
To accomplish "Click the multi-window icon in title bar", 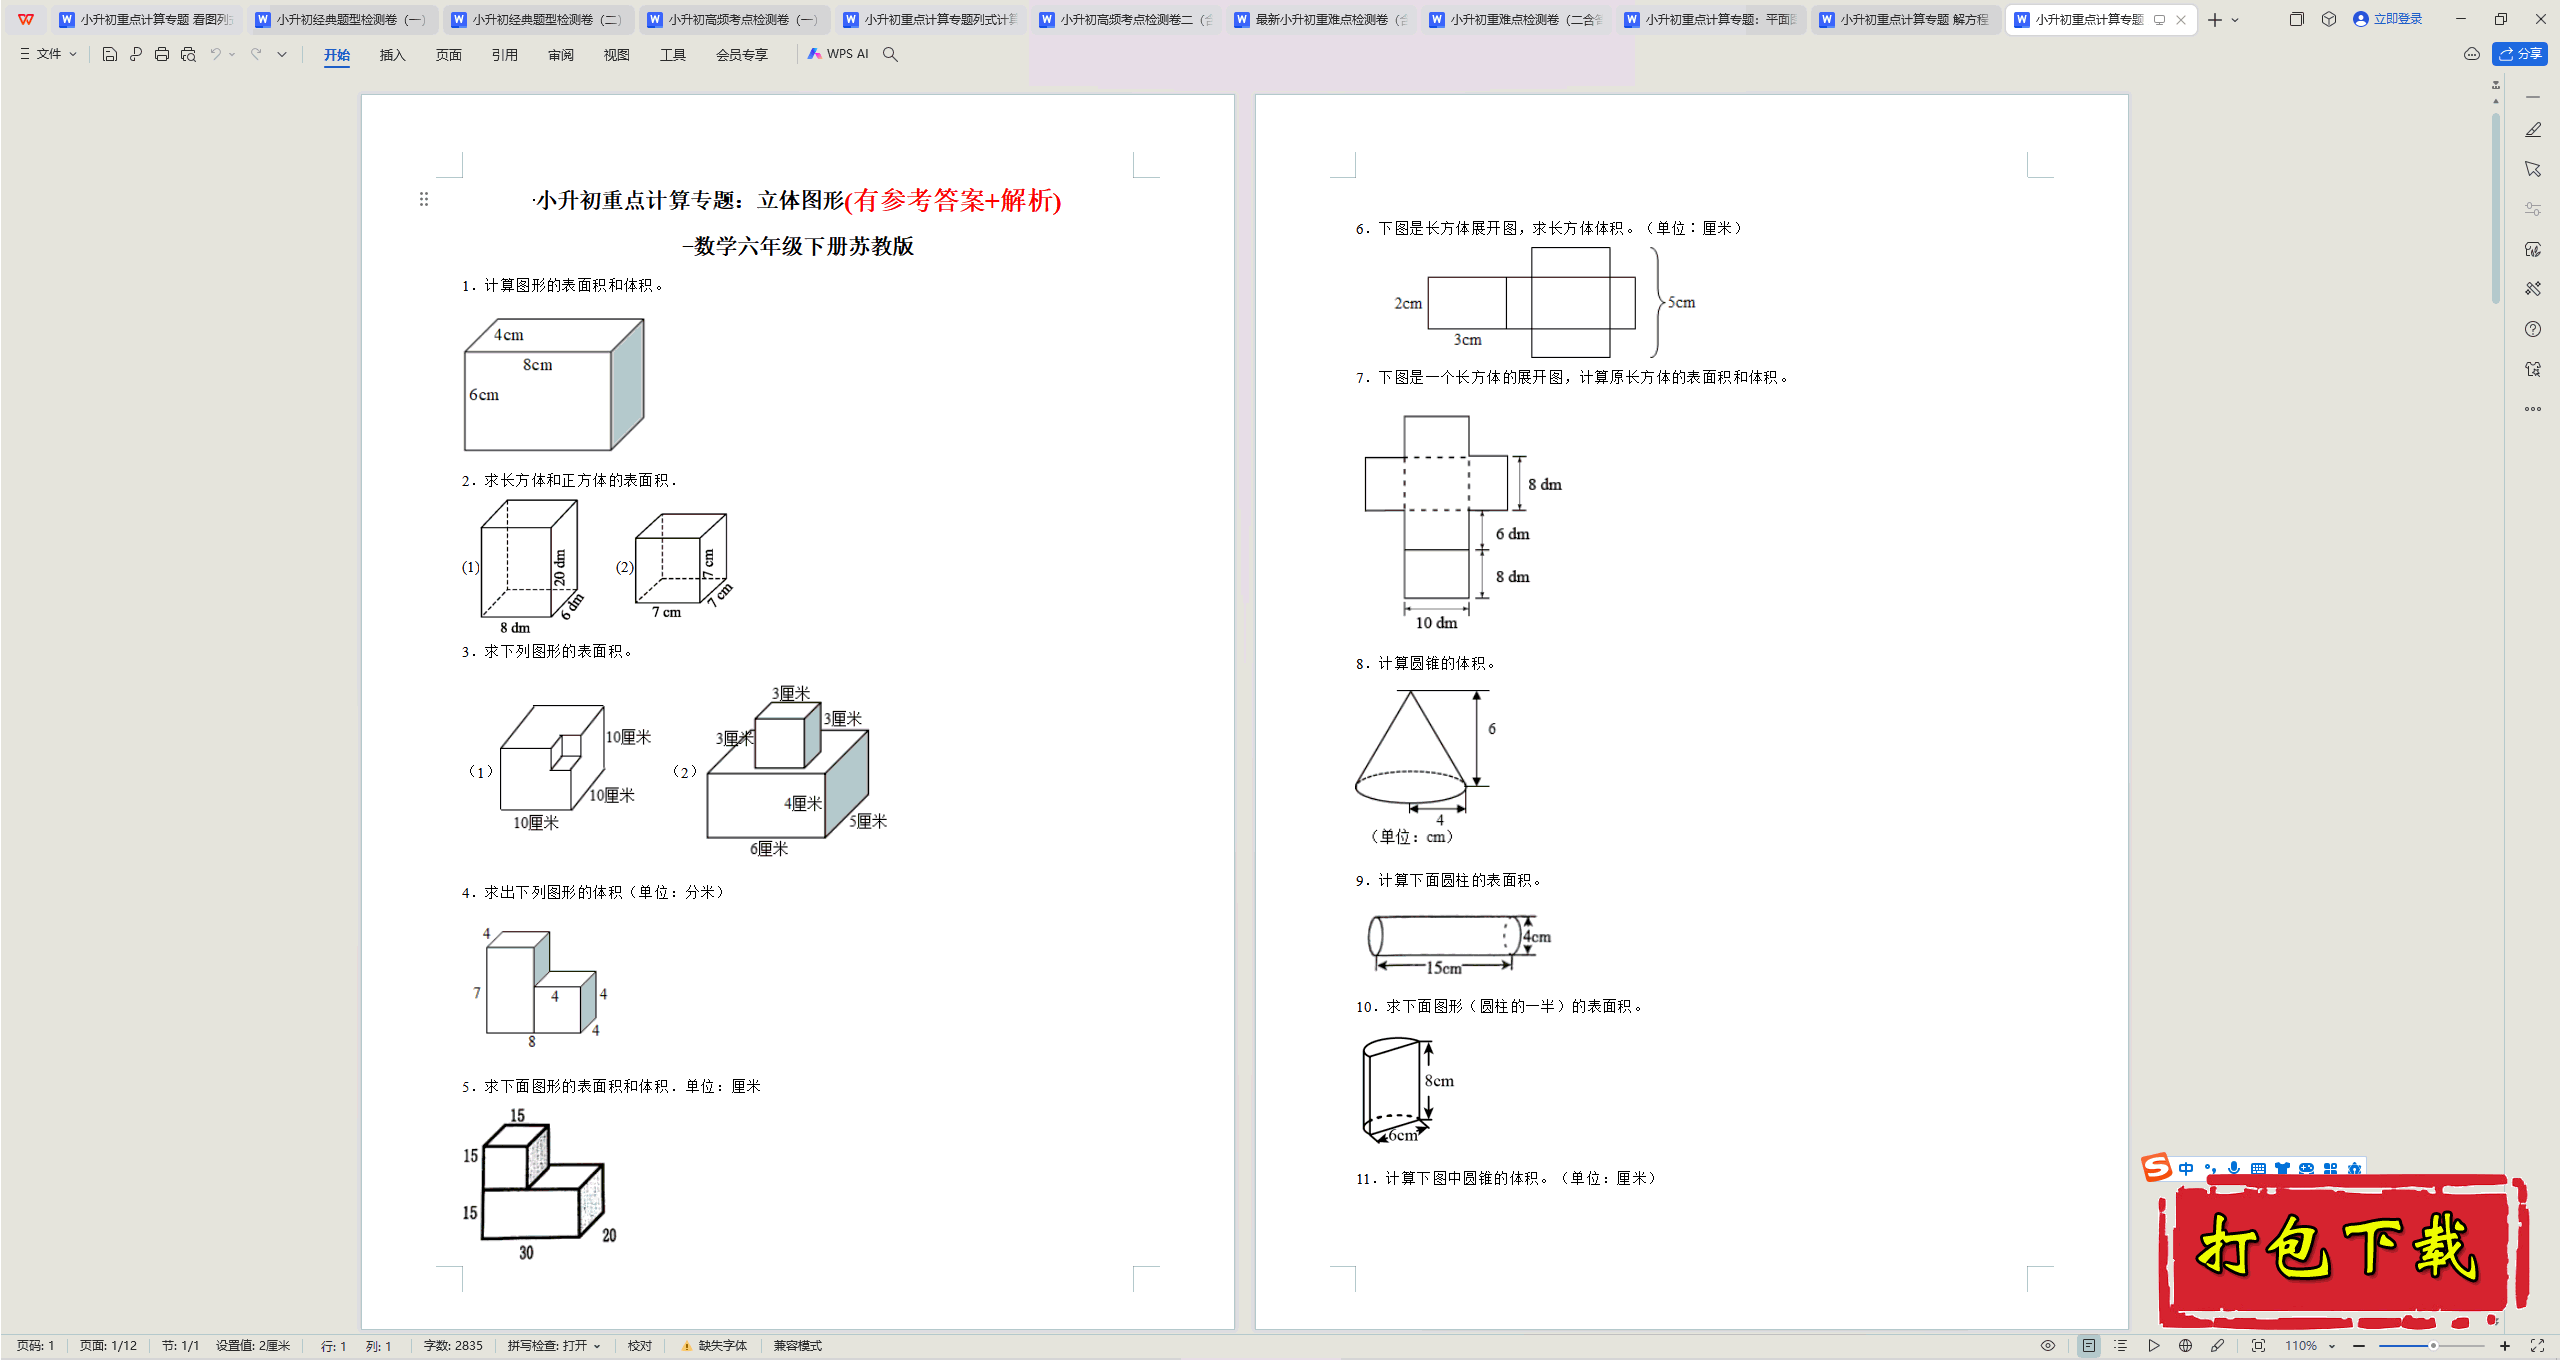I will pyautogui.click(x=2296, y=19).
